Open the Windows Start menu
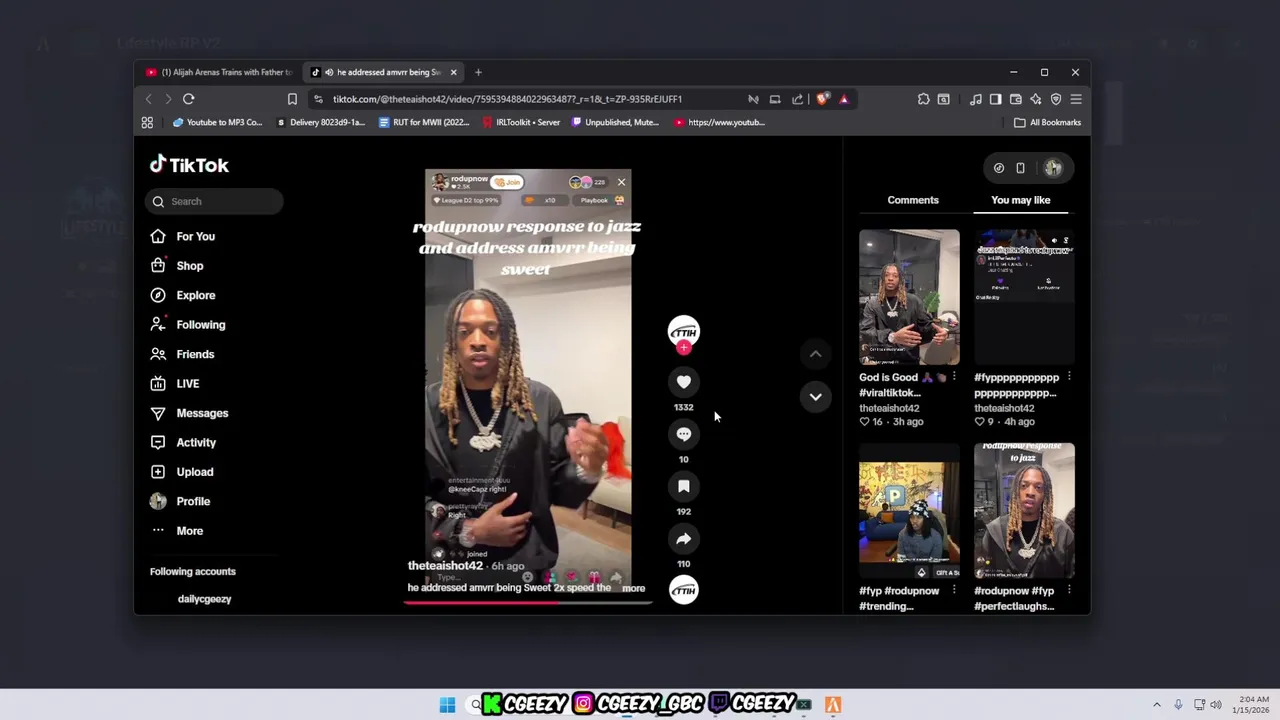The height and width of the screenshot is (720, 1280). tap(447, 705)
